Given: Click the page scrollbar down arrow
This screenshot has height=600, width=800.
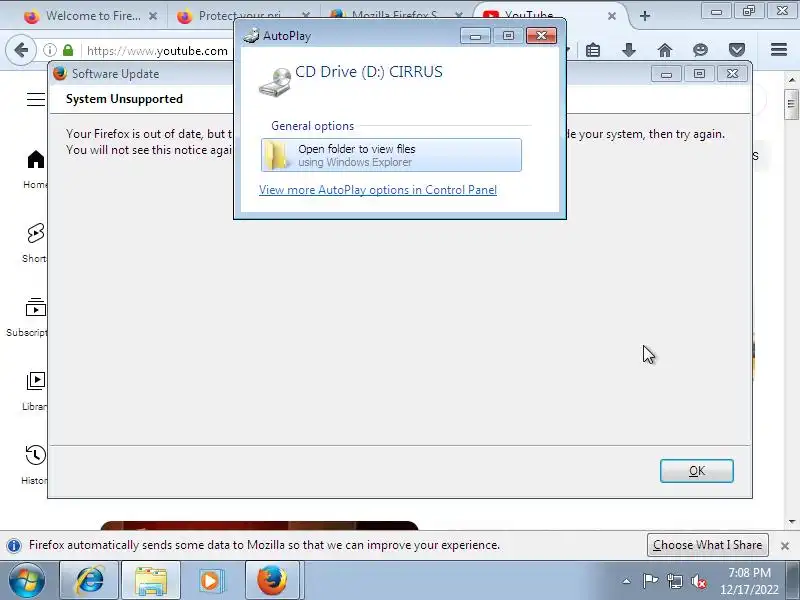Looking at the screenshot, I should coord(792,521).
